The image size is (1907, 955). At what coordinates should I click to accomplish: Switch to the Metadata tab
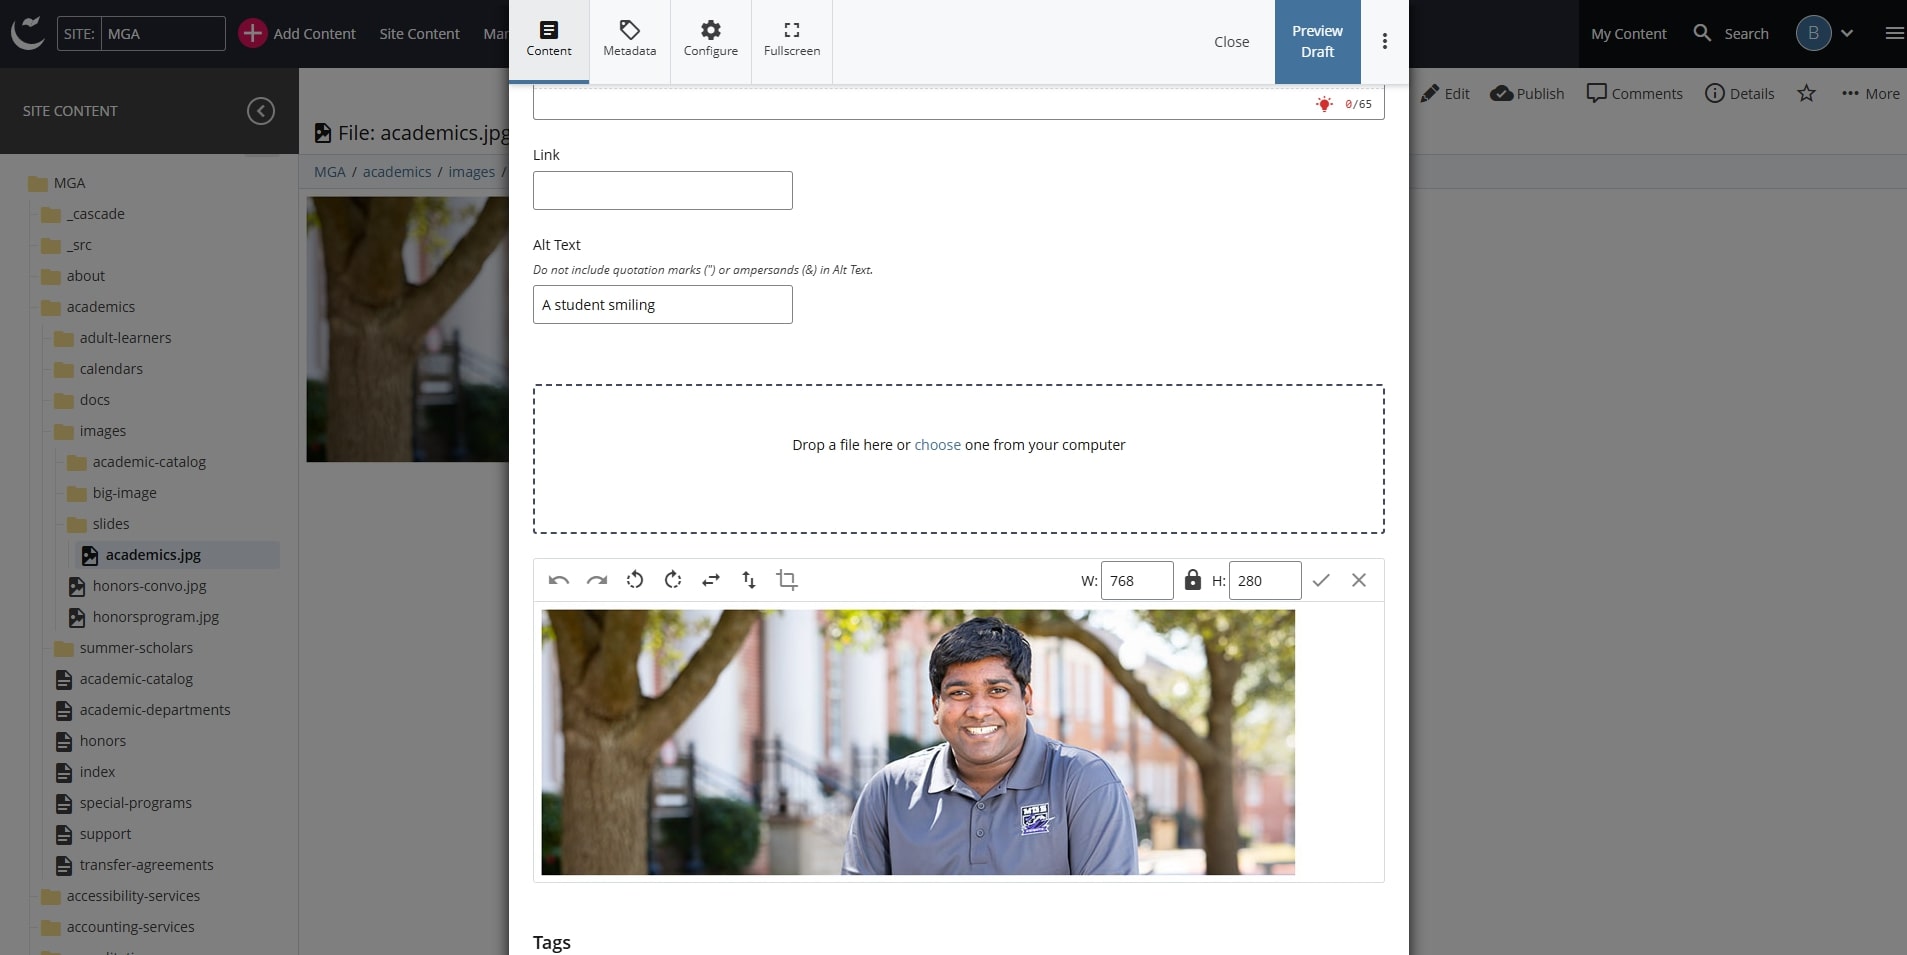tap(629, 40)
